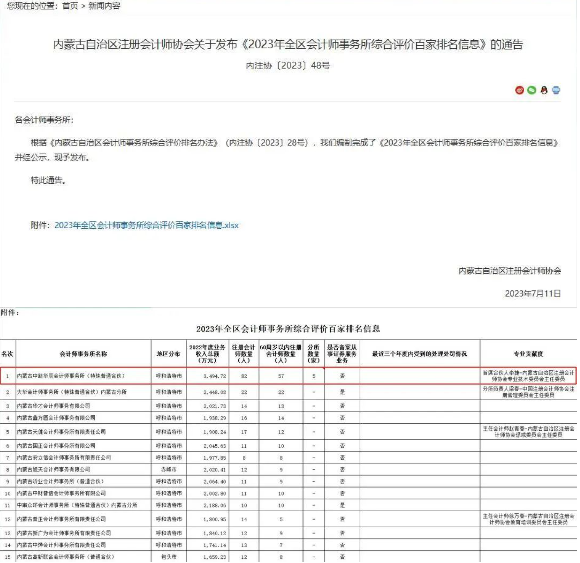The height and width of the screenshot is (563, 580).
Task: Share the notice via the WeChat icon
Action: (x=532, y=90)
